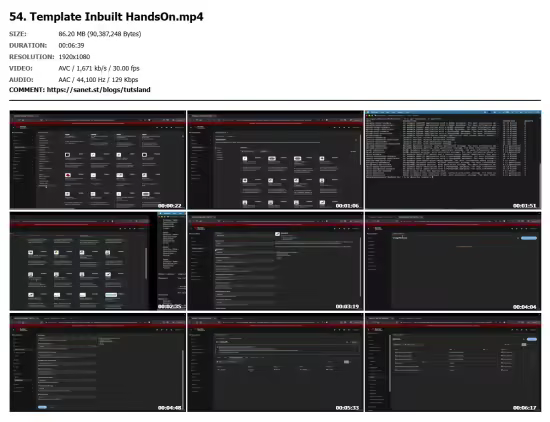Click the sanet.st/blogs/tutsland comment URL
Screen dimensions: 550x422
click(99, 90)
